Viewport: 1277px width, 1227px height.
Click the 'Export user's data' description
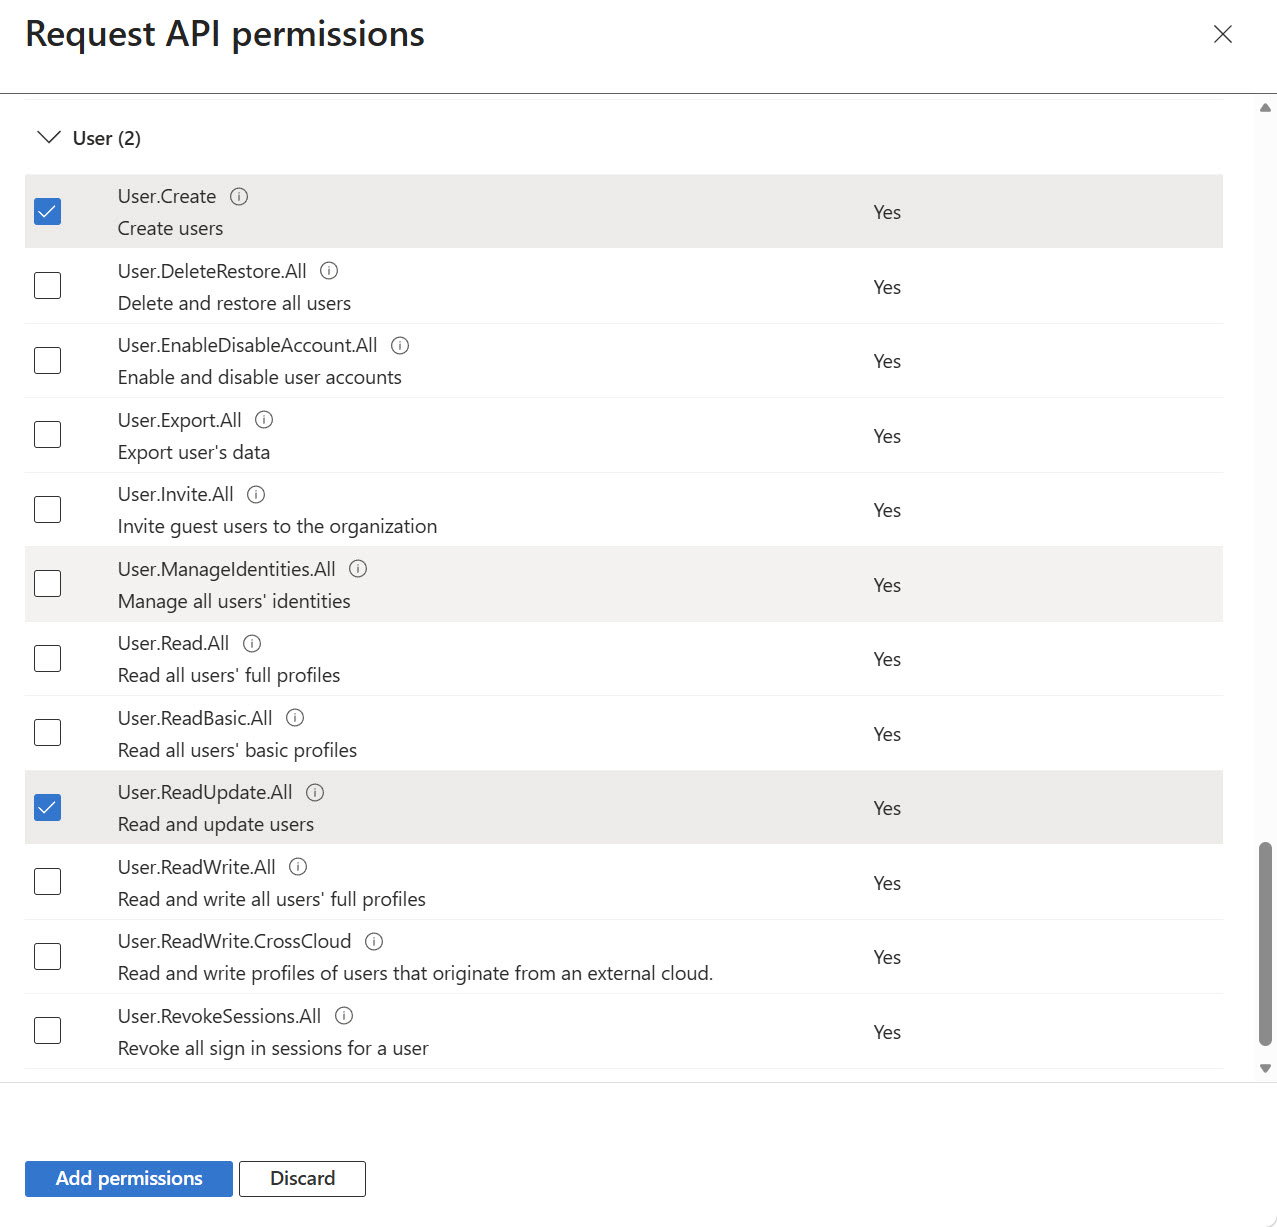click(194, 453)
